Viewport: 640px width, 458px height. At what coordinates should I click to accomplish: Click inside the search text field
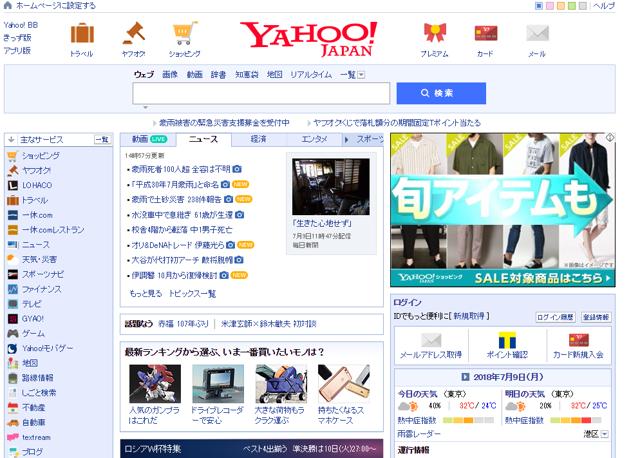point(261,93)
